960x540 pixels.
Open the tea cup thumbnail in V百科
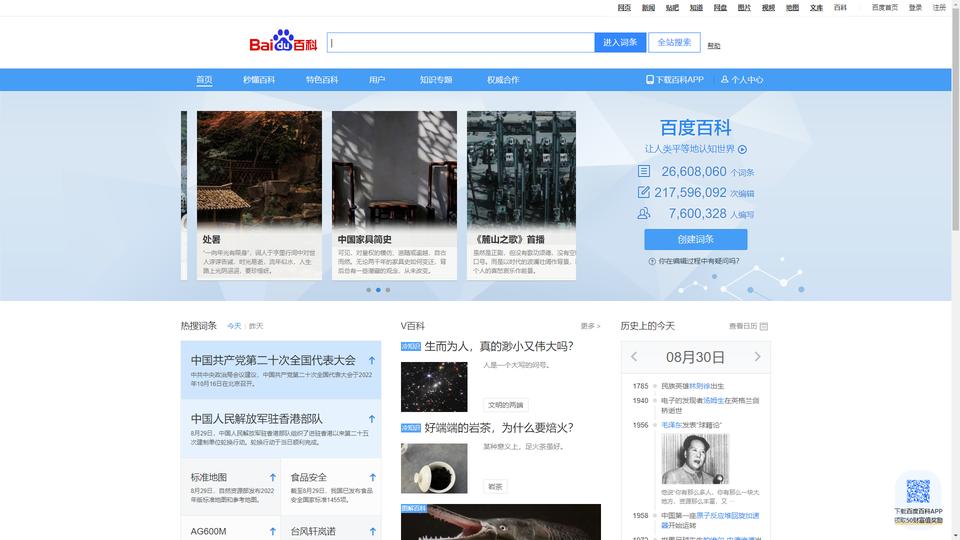(x=434, y=468)
